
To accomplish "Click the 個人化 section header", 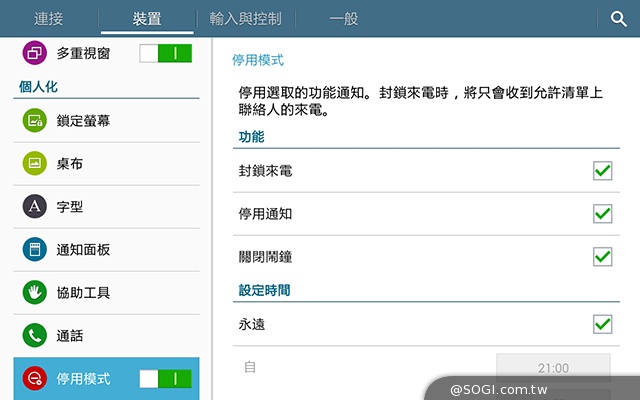I will pos(38,87).
